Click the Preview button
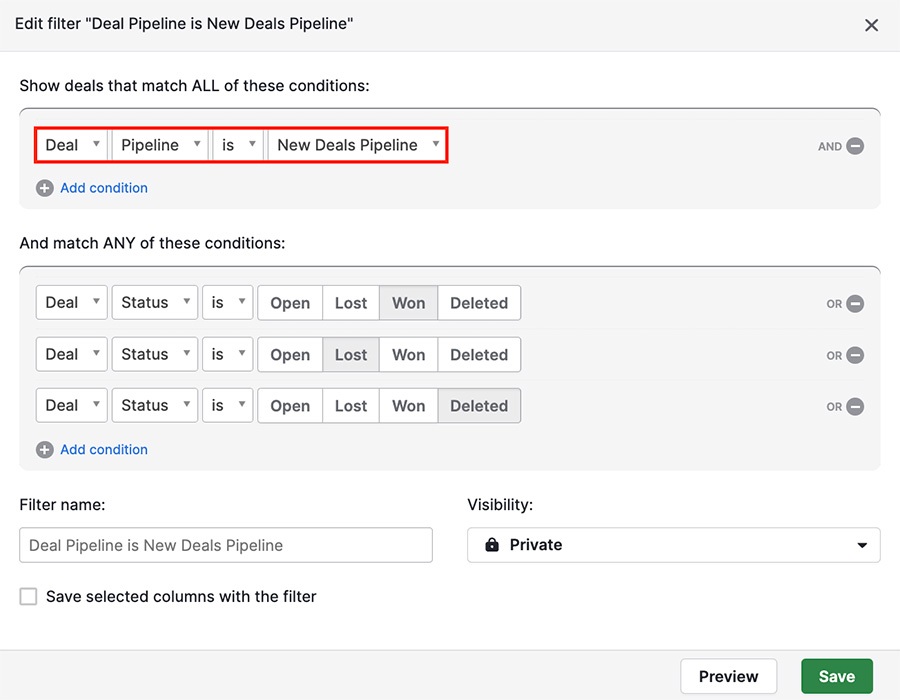 click(x=729, y=676)
